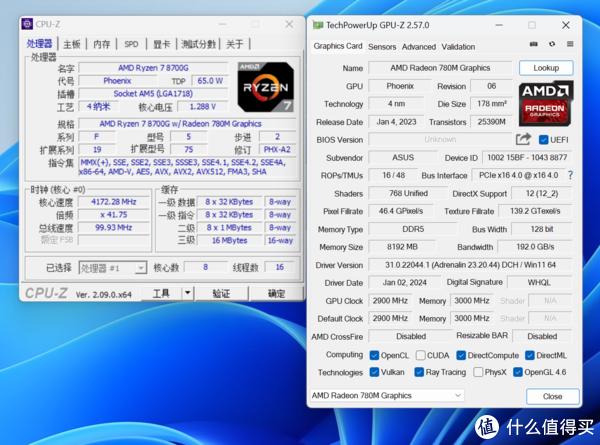Click the Shaders value 768 Unified
The height and width of the screenshot is (445, 600).
pos(408,193)
